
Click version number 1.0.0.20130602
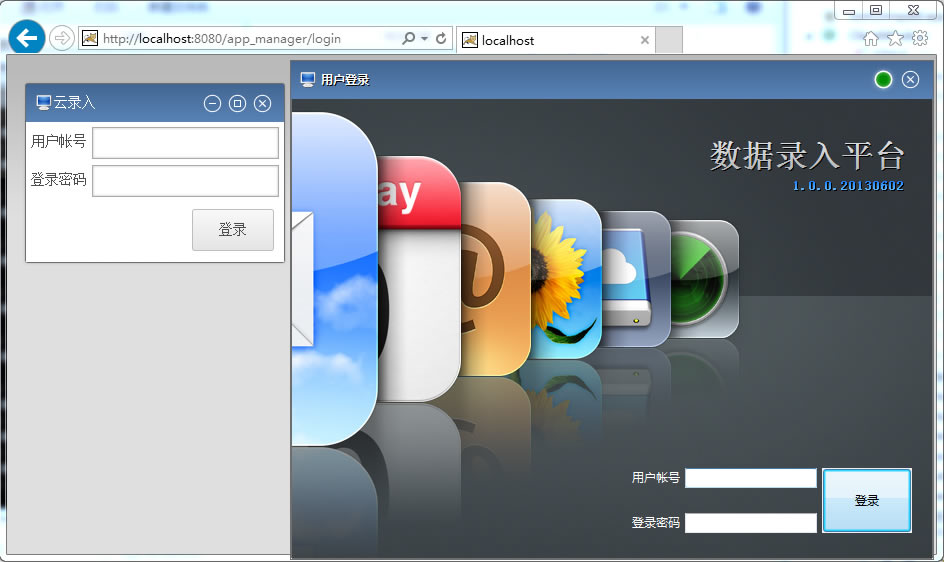tap(848, 186)
